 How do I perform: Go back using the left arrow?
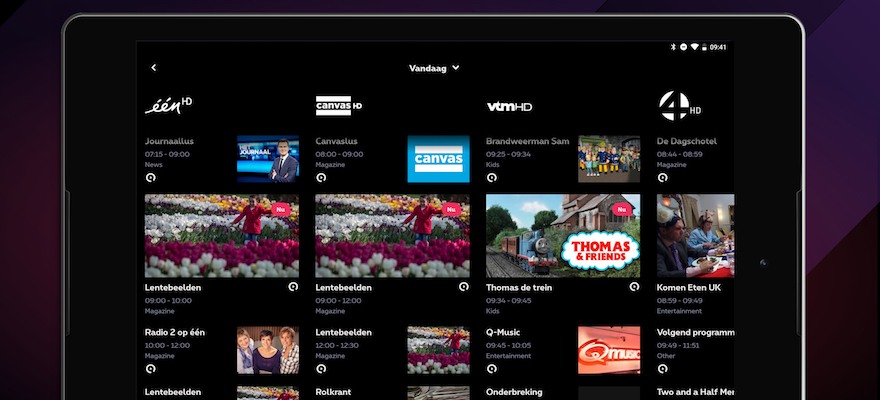154,68
